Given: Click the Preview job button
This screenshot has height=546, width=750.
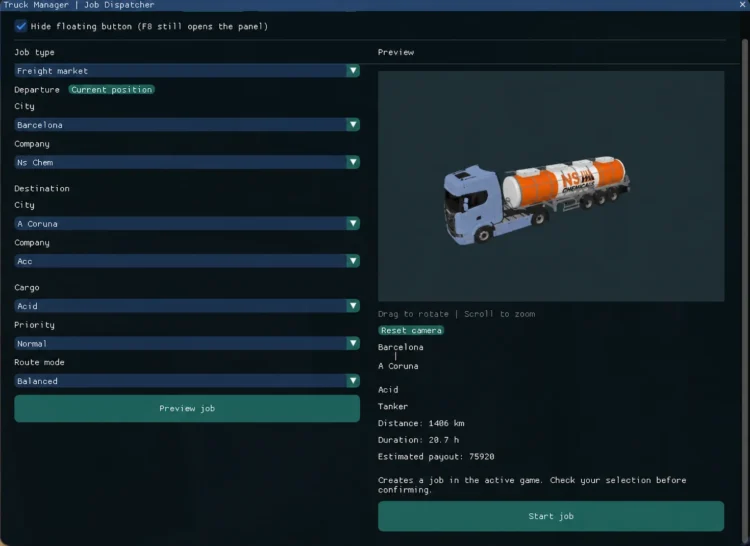Looking at the screenshot, I should [x=187, y=408].
